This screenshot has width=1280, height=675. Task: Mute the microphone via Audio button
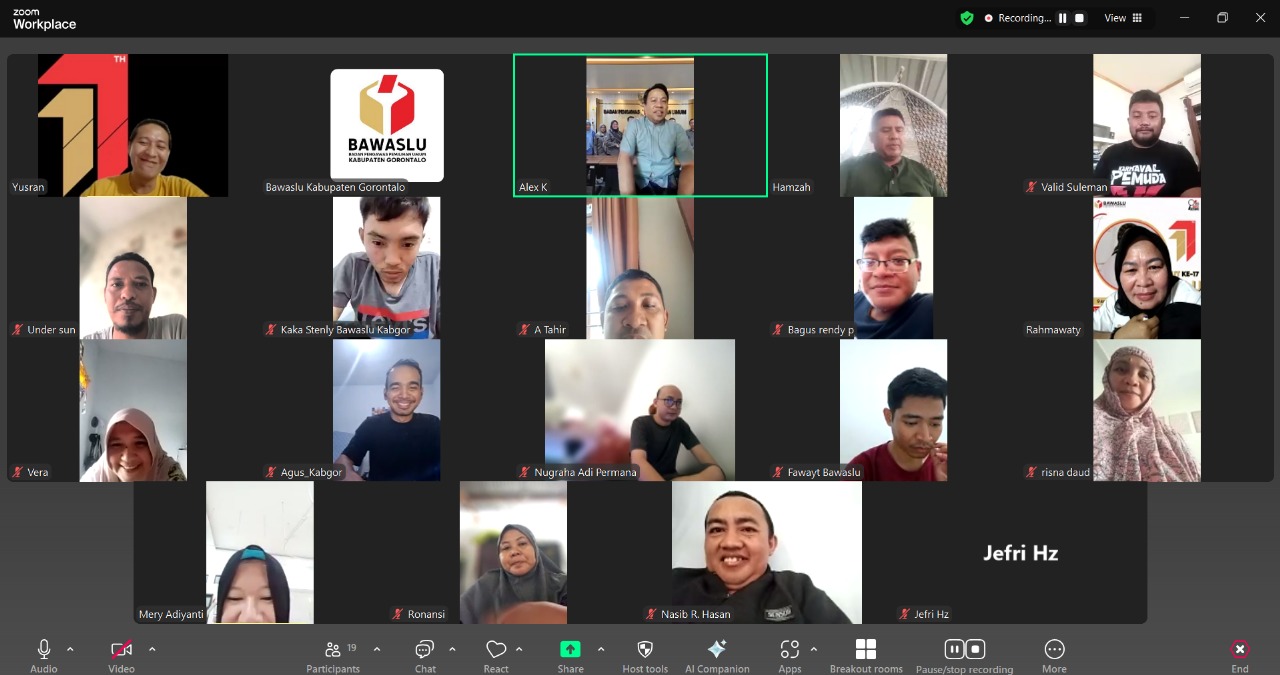coord(44,650)
